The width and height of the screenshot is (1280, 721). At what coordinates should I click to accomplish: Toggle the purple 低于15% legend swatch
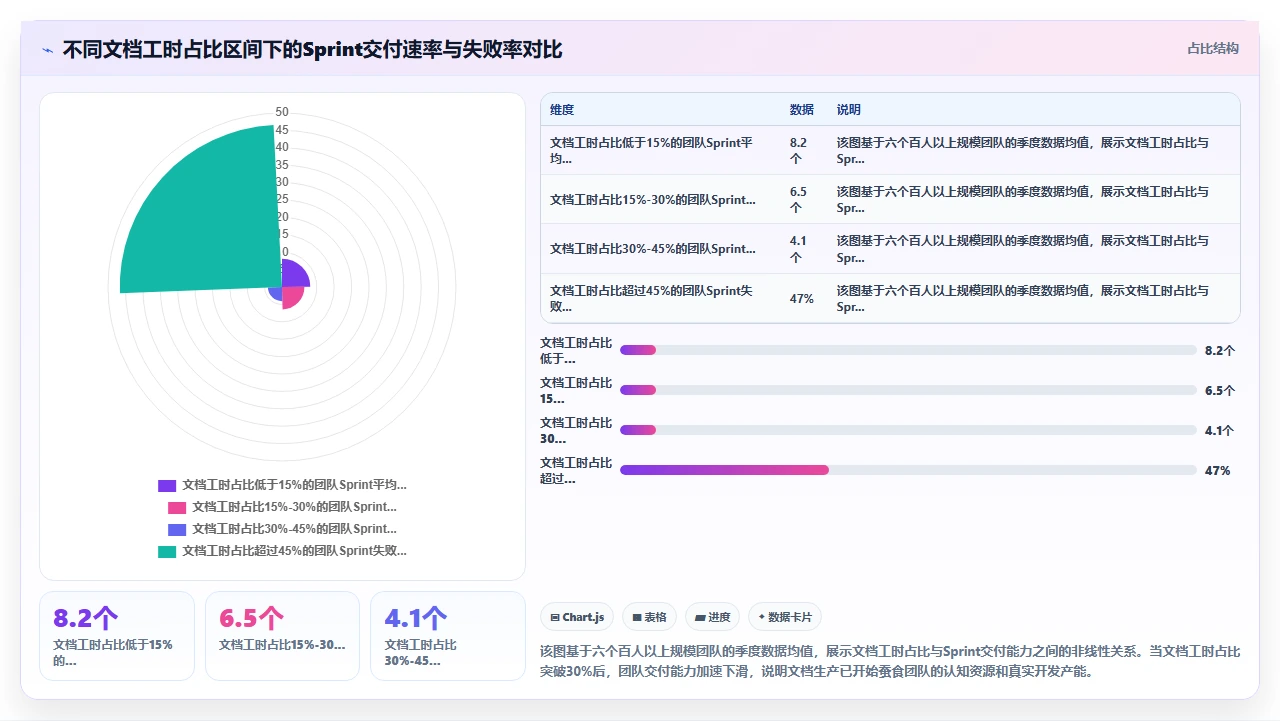[x=167, y=485]
